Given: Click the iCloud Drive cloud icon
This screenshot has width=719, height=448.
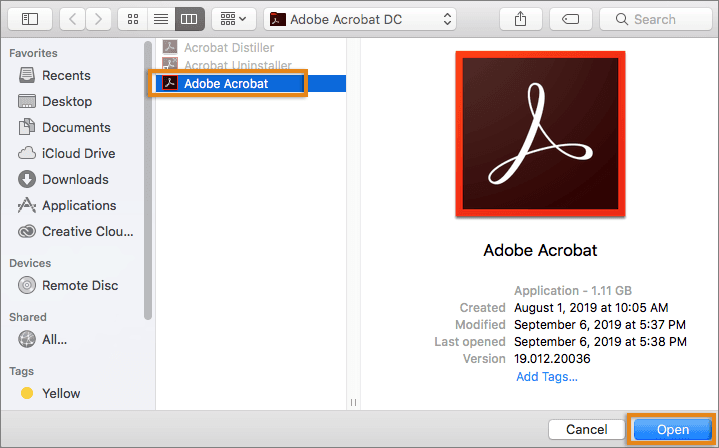Looking at the screenshot, I should [x=27, y=153].
